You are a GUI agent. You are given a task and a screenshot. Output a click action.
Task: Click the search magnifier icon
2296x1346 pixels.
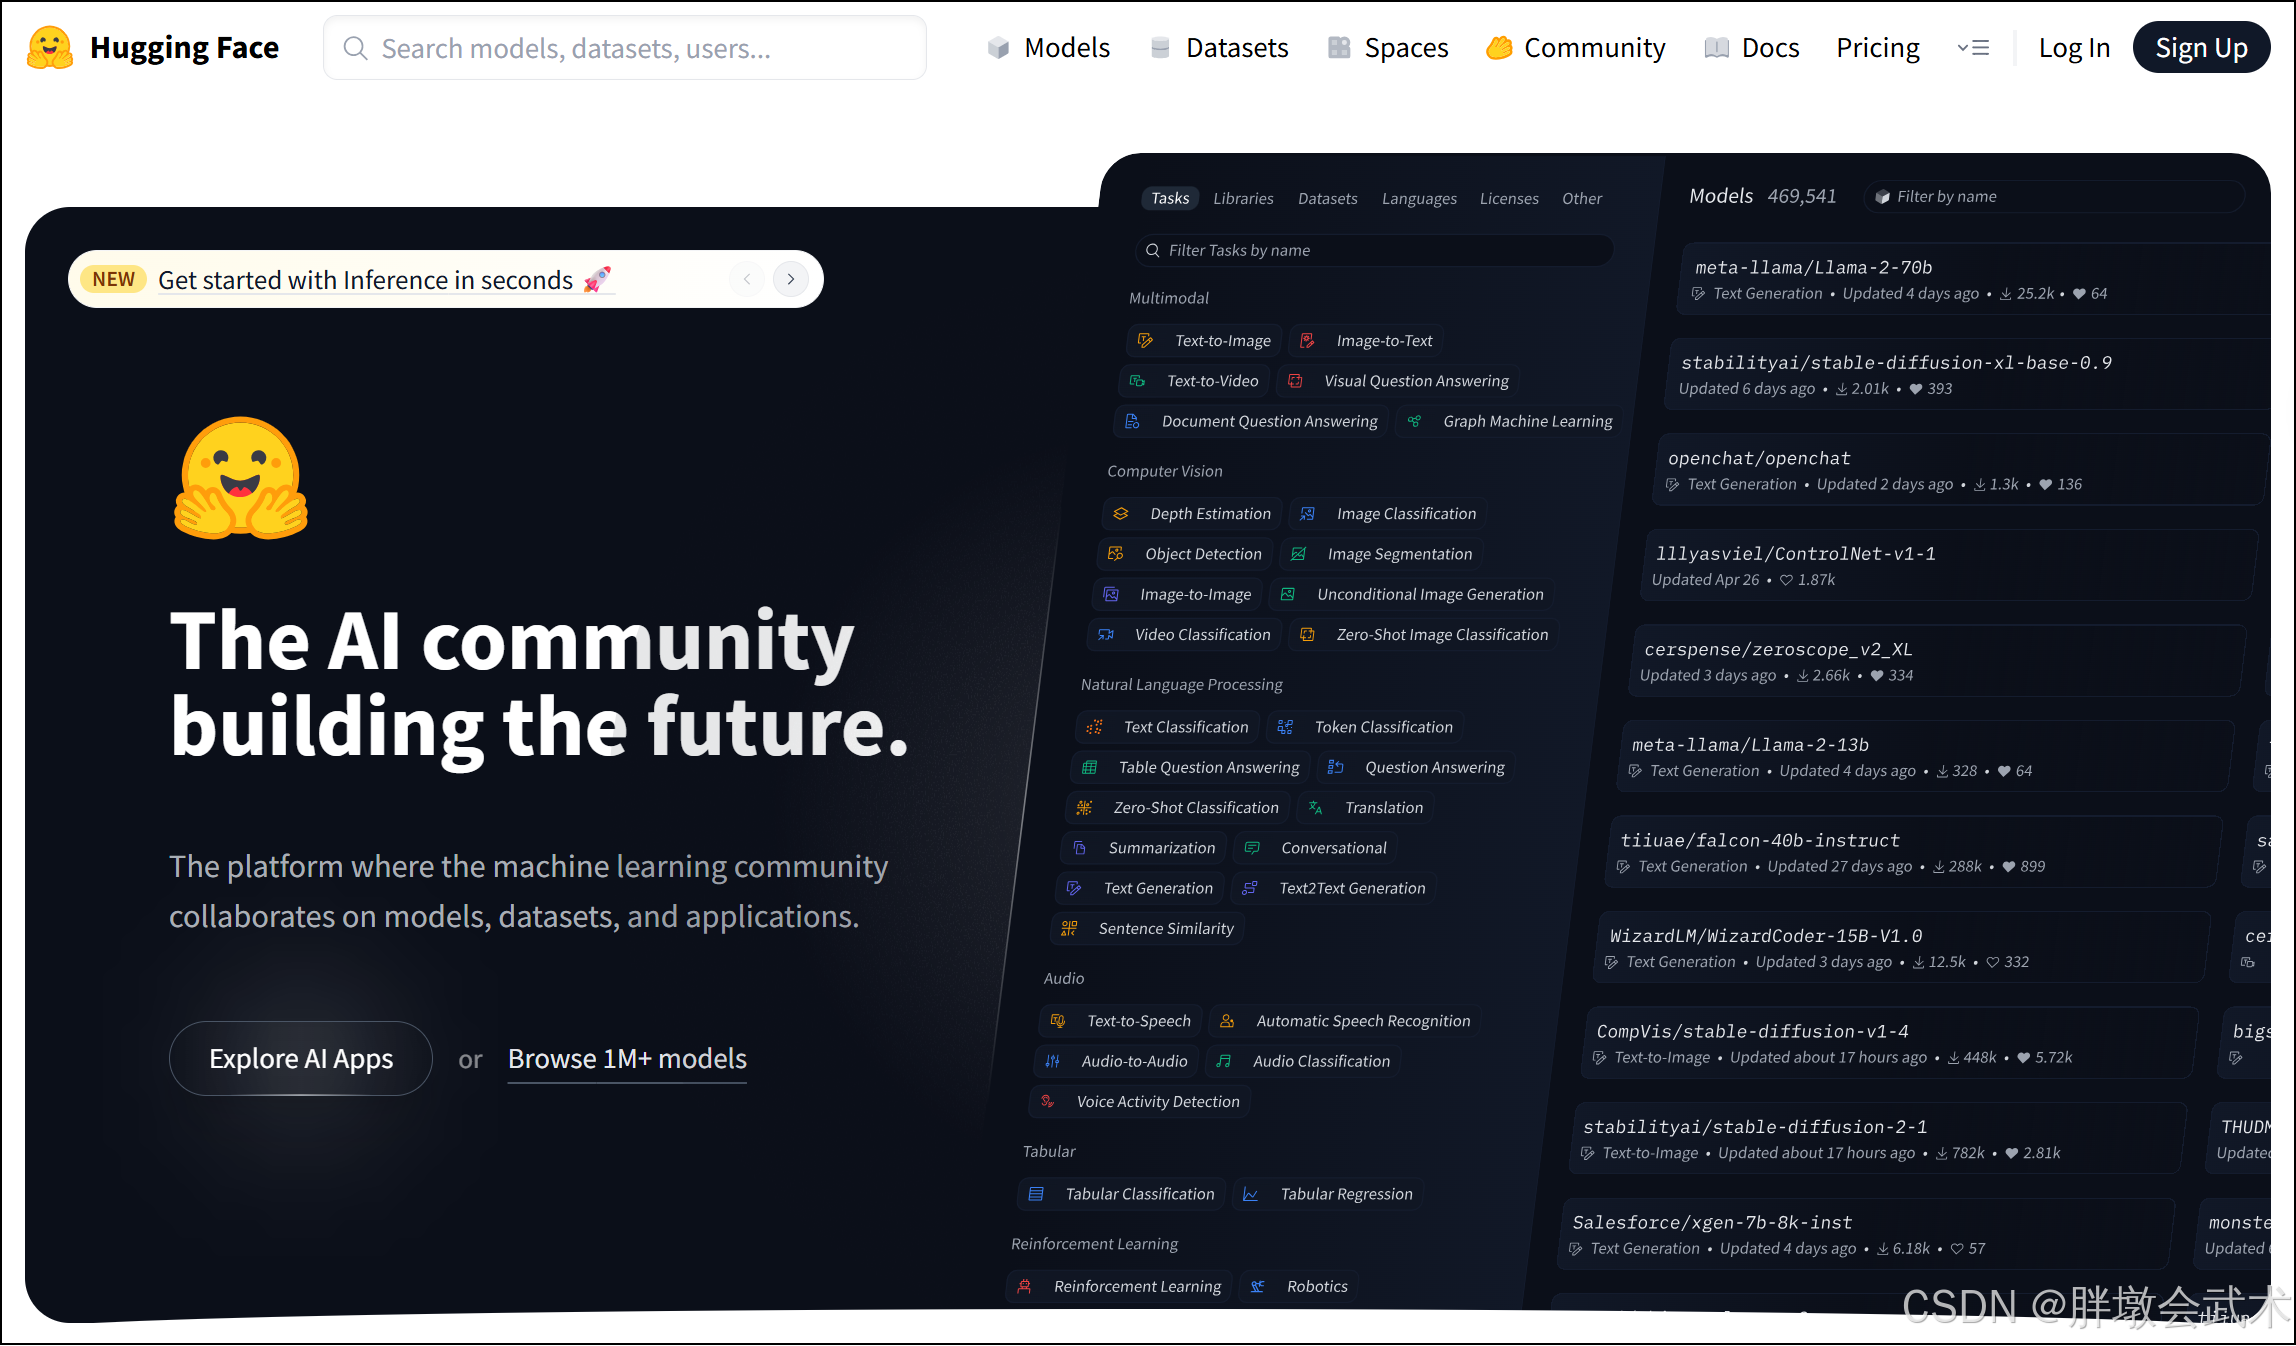point(355,48)
